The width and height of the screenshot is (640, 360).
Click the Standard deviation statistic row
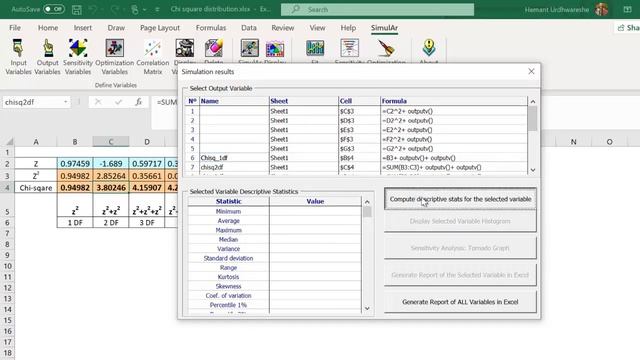[x=274, y=258]
